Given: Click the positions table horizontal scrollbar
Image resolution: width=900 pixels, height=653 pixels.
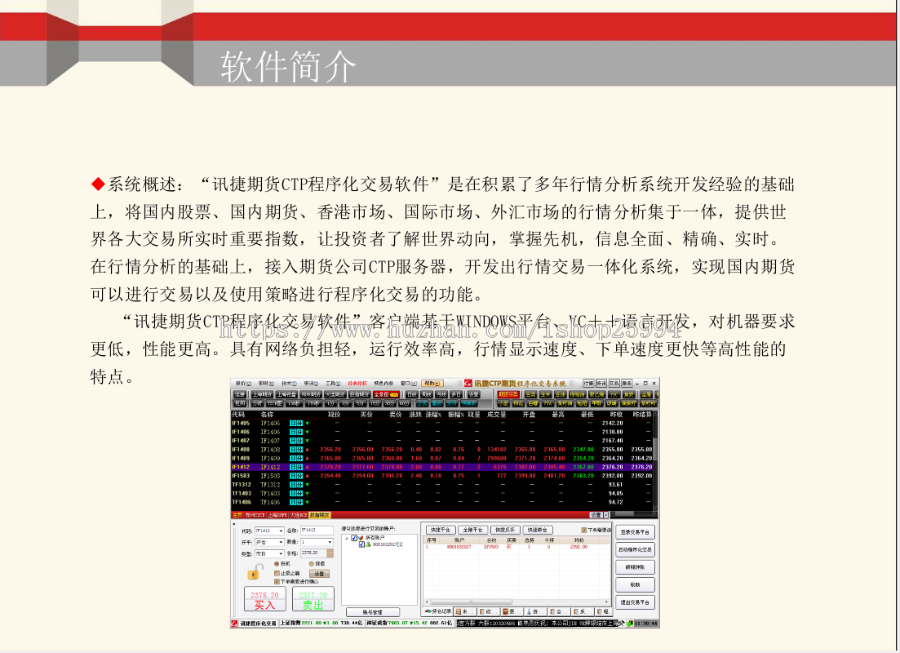Looking at the screenshot, I should click(517, 601).
